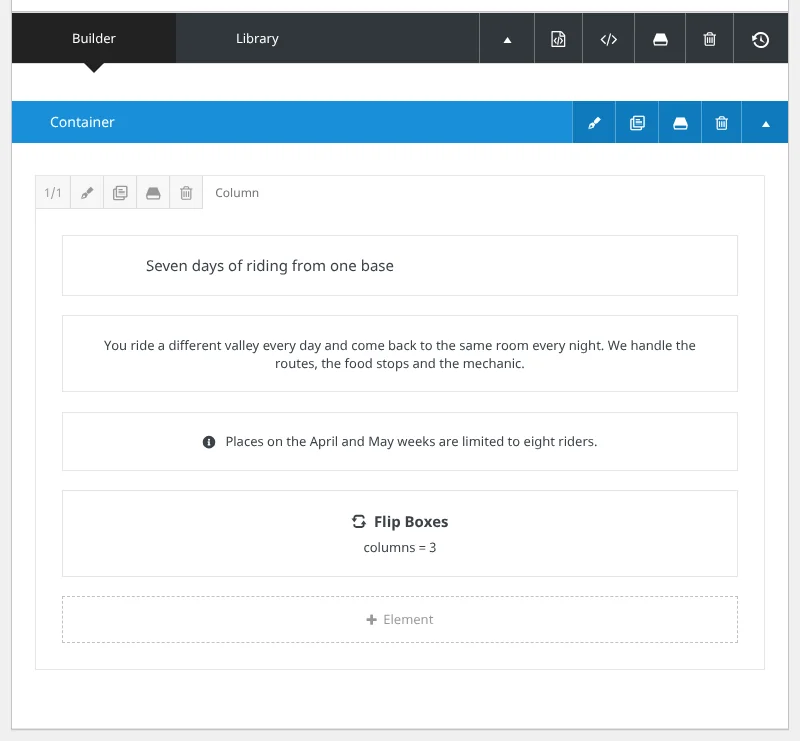Open the Flip Boxes element

[x=400, y=533]
